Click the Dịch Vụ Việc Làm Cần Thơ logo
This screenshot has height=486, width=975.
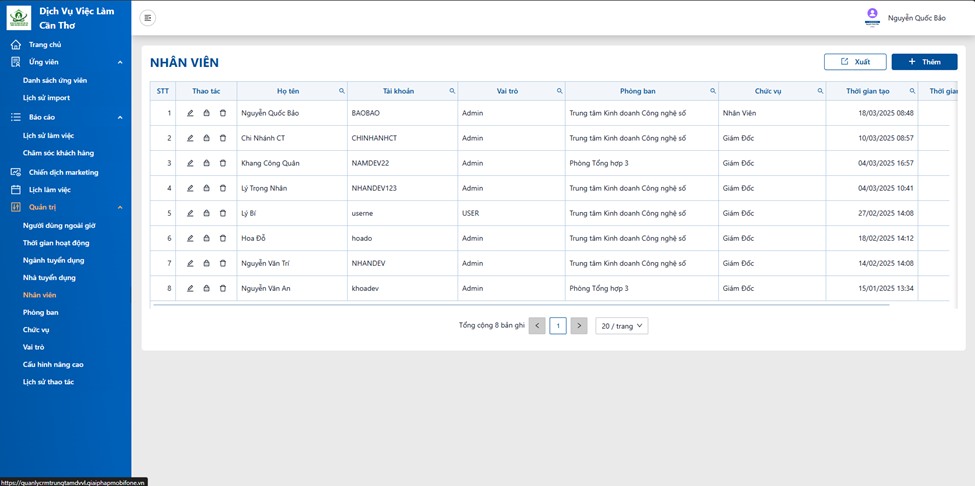[19, 17]
